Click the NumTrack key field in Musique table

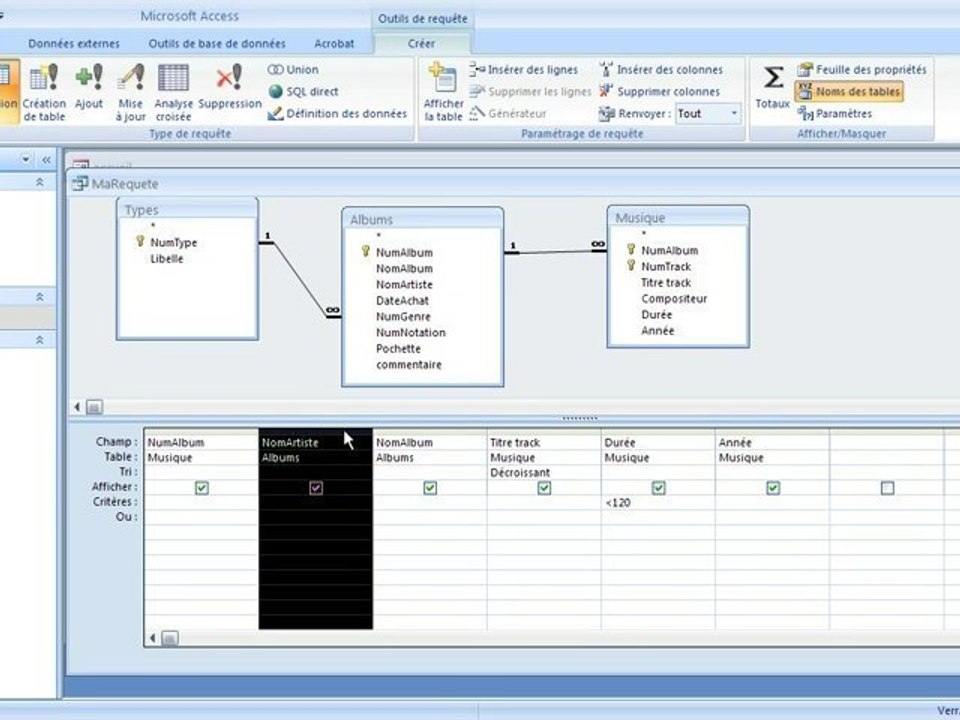pyautogui.click(x=666, y=266)
